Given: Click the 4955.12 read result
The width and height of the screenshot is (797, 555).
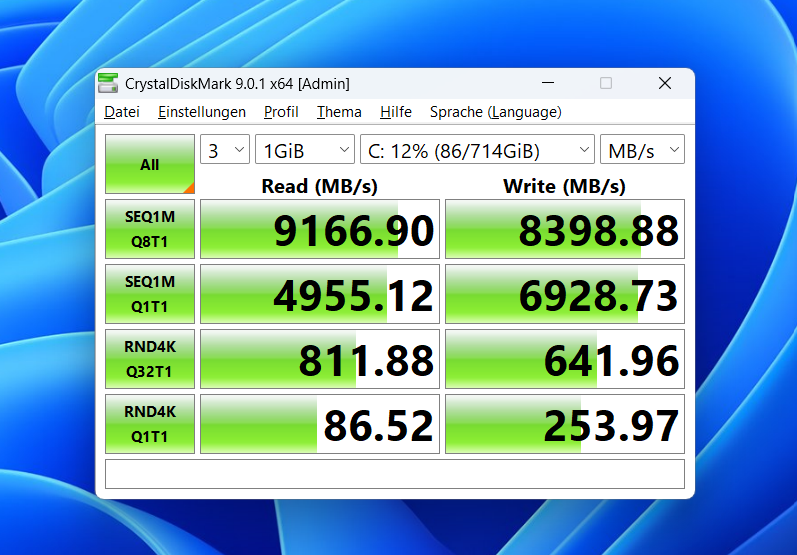Looking at the screenshot, I should [320, 294].
